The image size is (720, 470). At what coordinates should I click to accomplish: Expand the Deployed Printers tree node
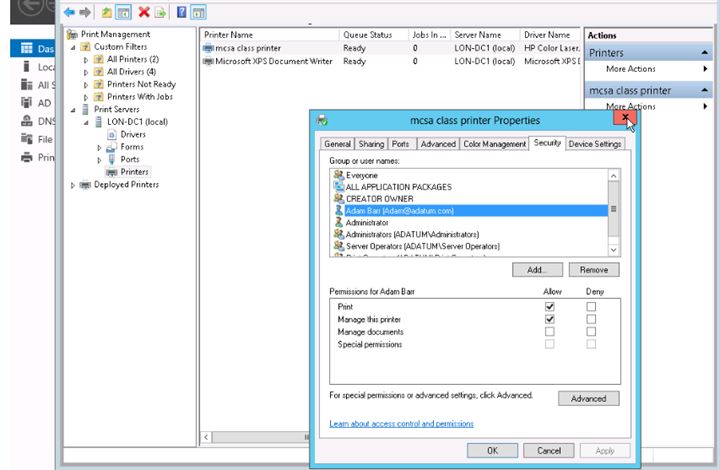point(73,185)
